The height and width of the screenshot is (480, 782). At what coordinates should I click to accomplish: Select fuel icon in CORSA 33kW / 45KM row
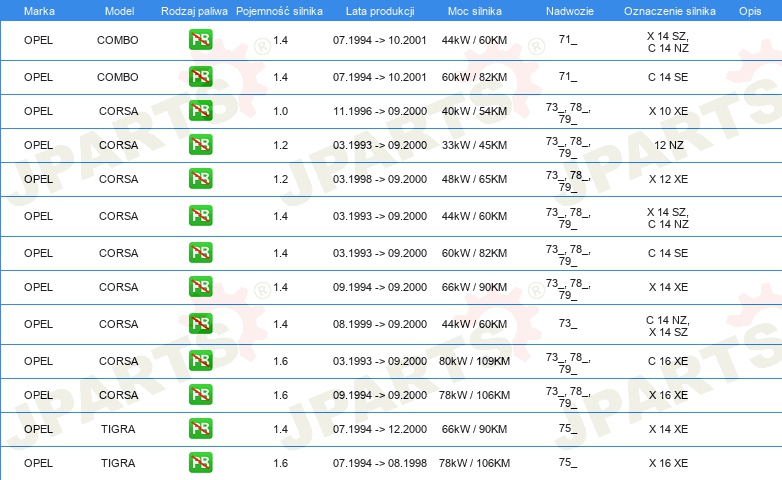(200, 145)
